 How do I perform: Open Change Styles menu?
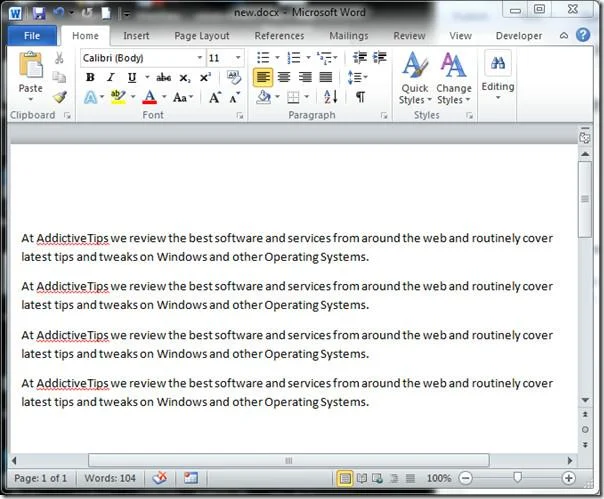pos(454,78)
